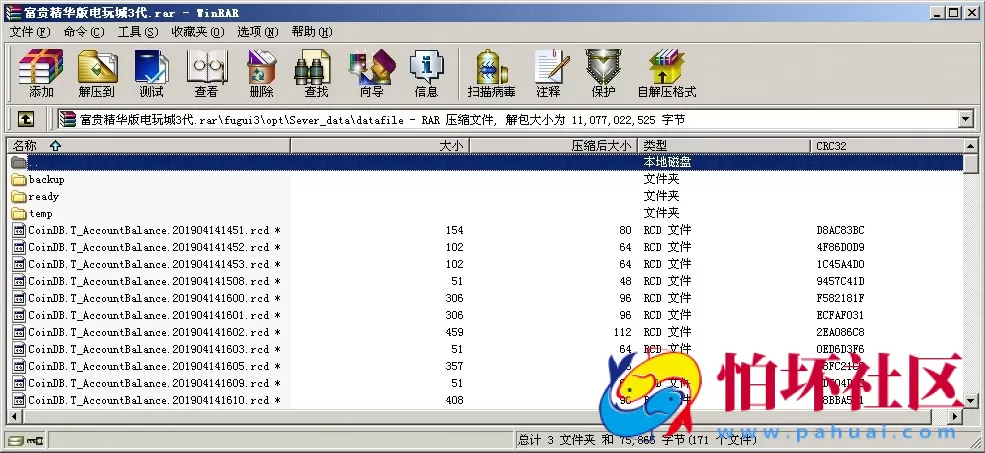The width and height of the screenshot is (985, 453).
Task: Select CoinDB.T_AccountBalance.201904141453.rcd file name
Action: [149, 264]
